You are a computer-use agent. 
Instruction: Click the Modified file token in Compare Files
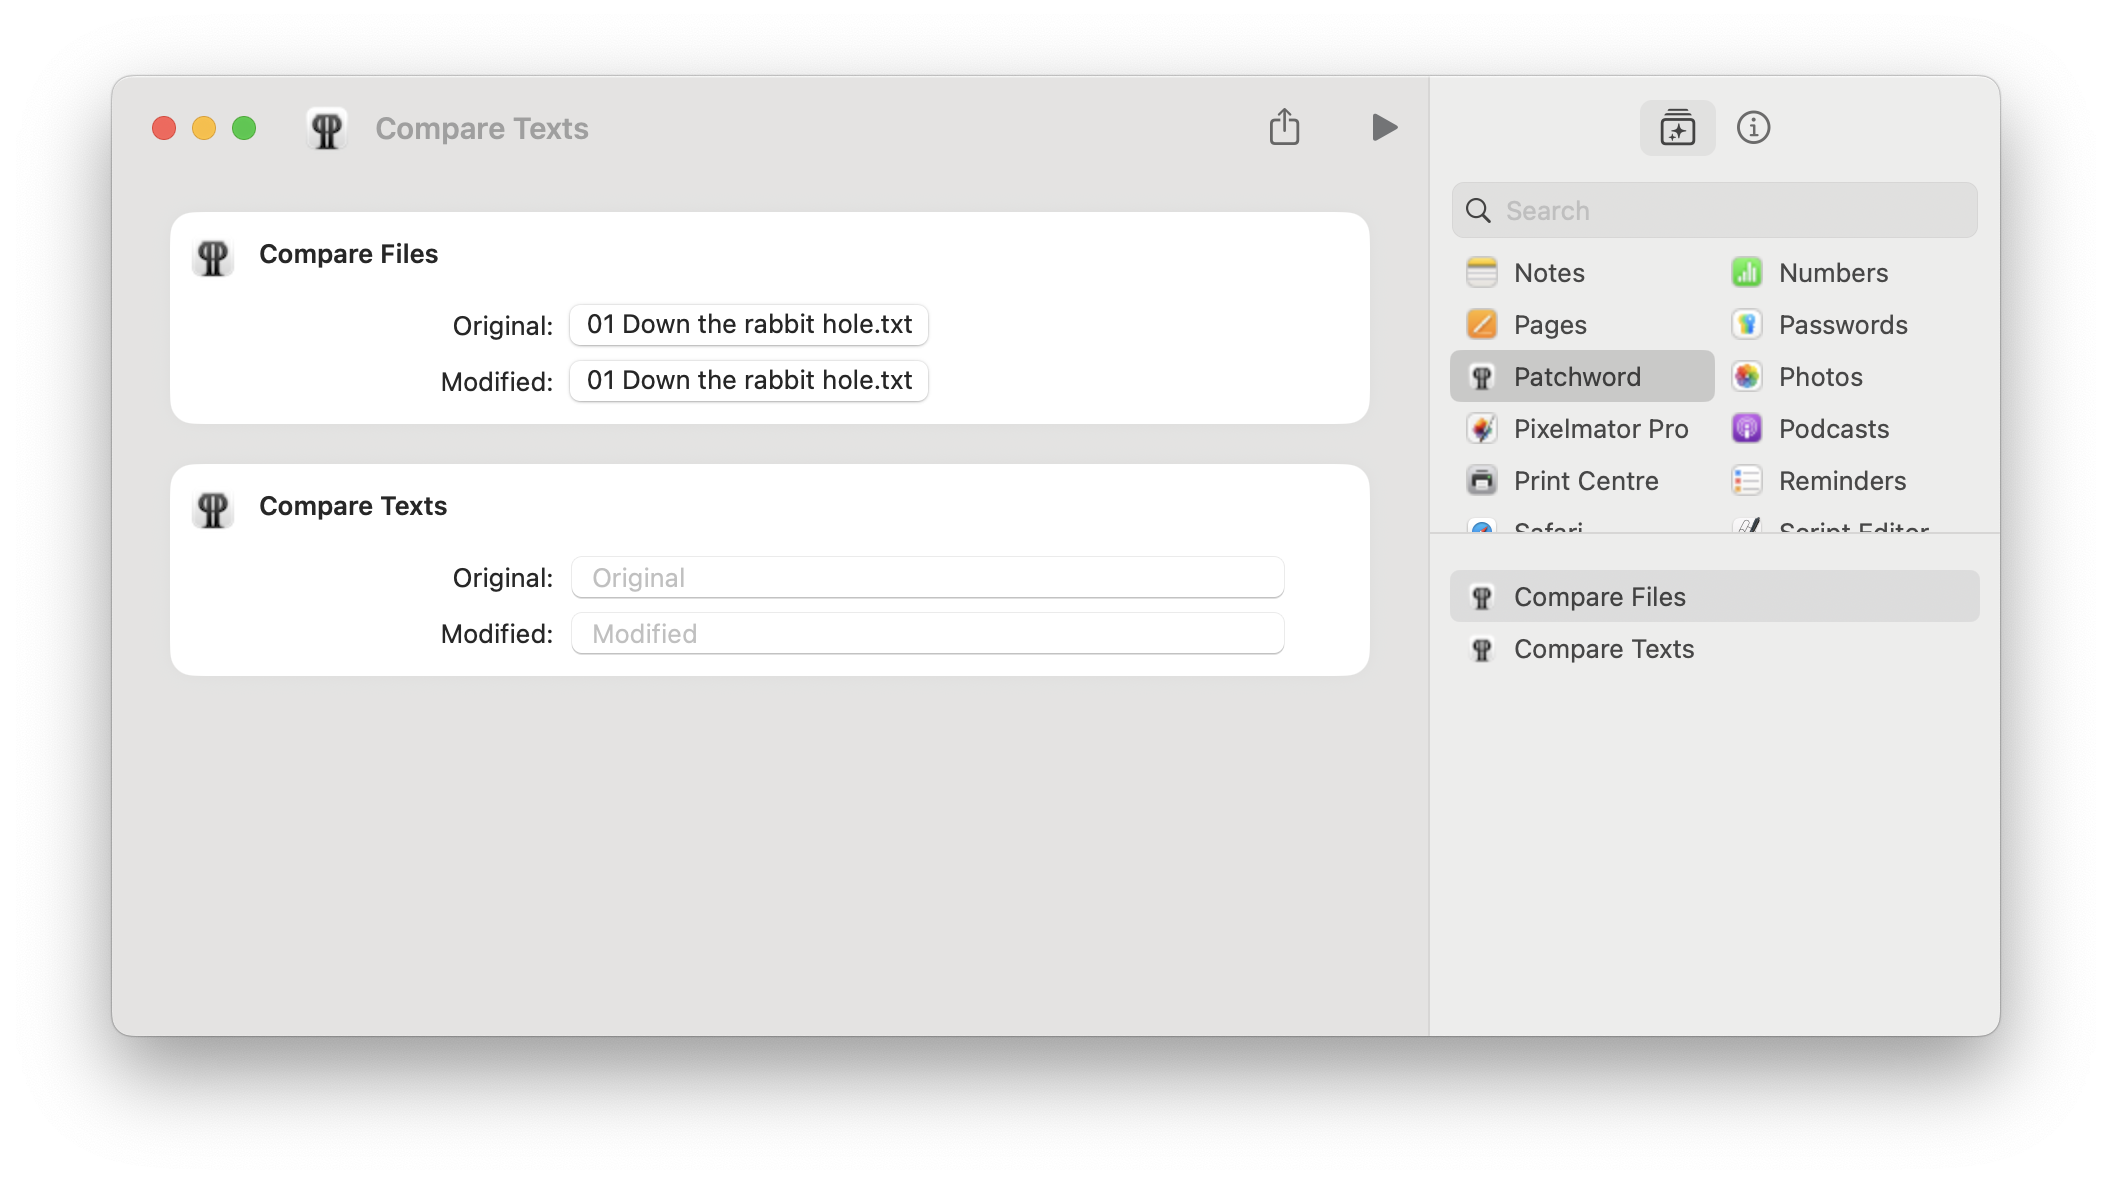point(749,380)
